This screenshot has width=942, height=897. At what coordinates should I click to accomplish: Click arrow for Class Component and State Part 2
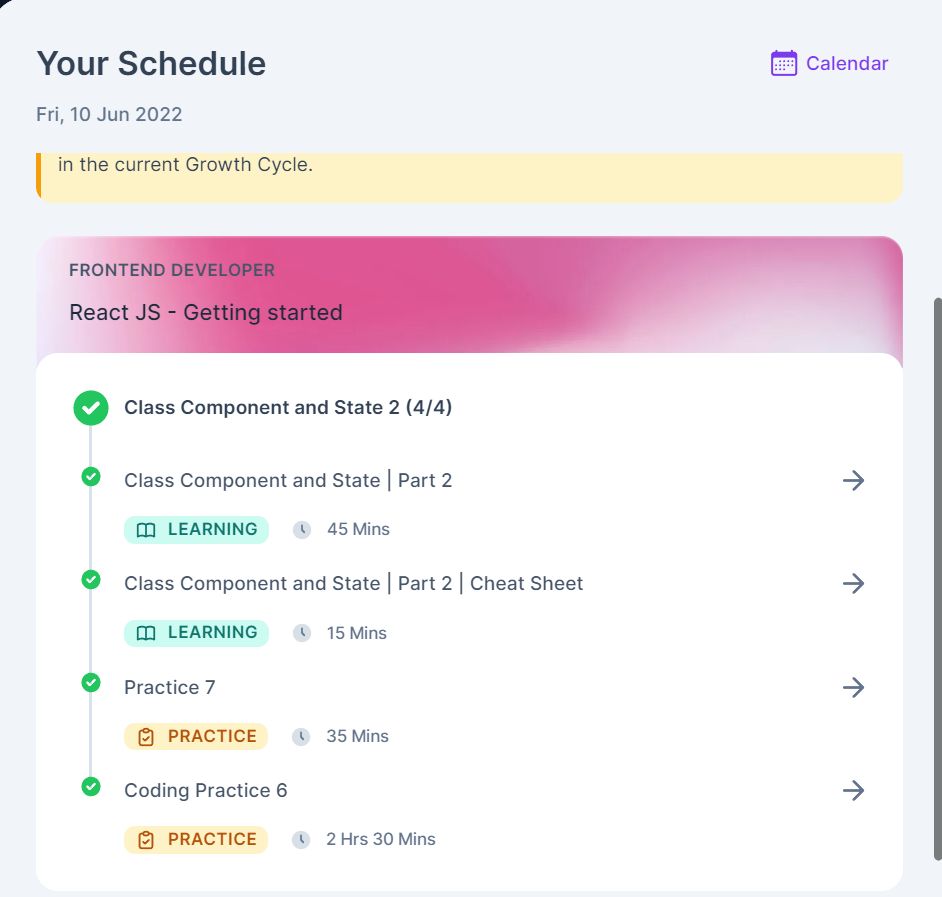pyautogui.click(x=853, y=480)
